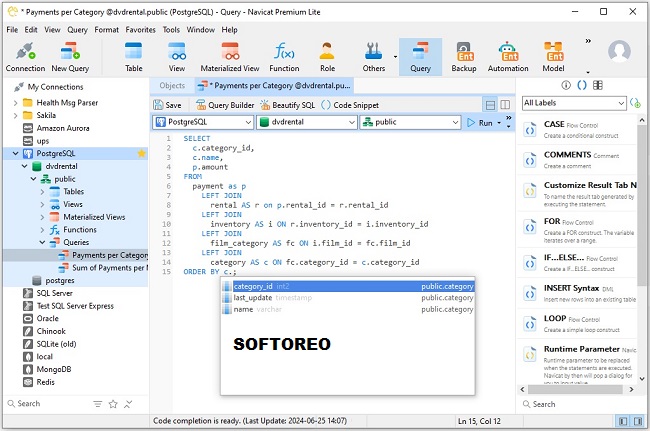Viewport: 650px width, 431px height.
Task: Insert the LOOP snippet
Action: click(x=578, y=324)
